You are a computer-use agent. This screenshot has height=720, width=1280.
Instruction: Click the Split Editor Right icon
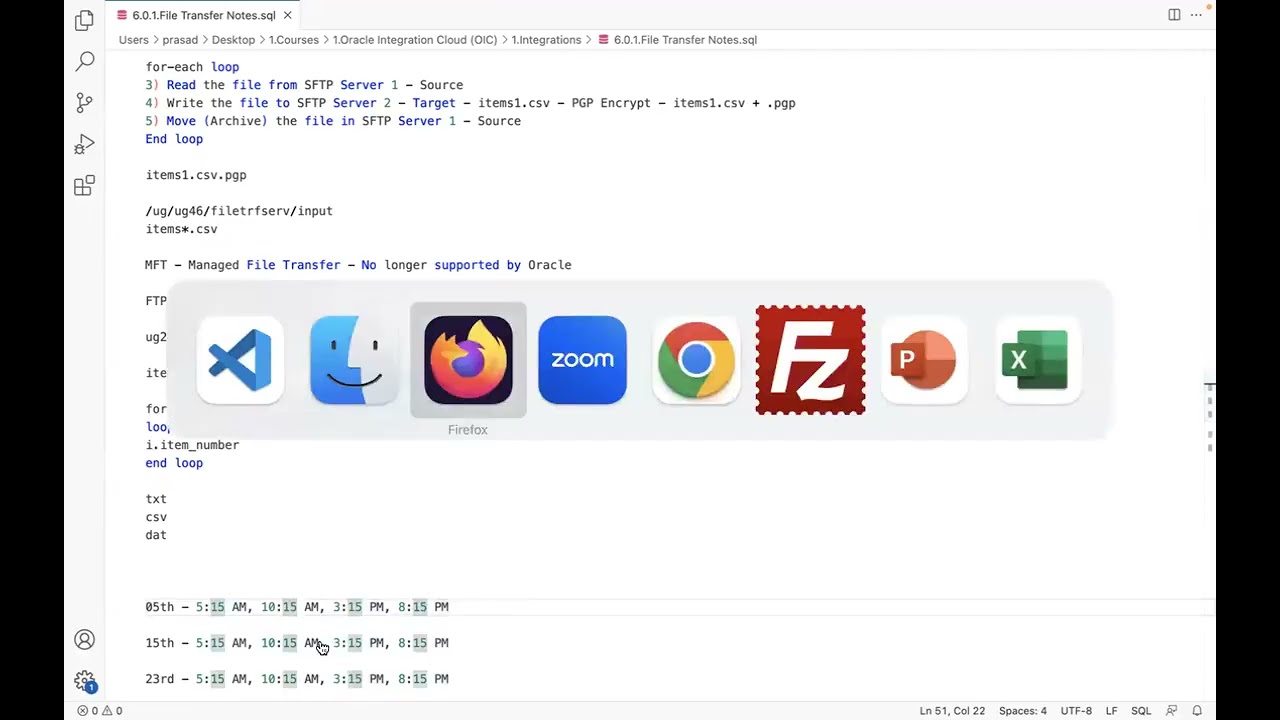coord(1174,15)
